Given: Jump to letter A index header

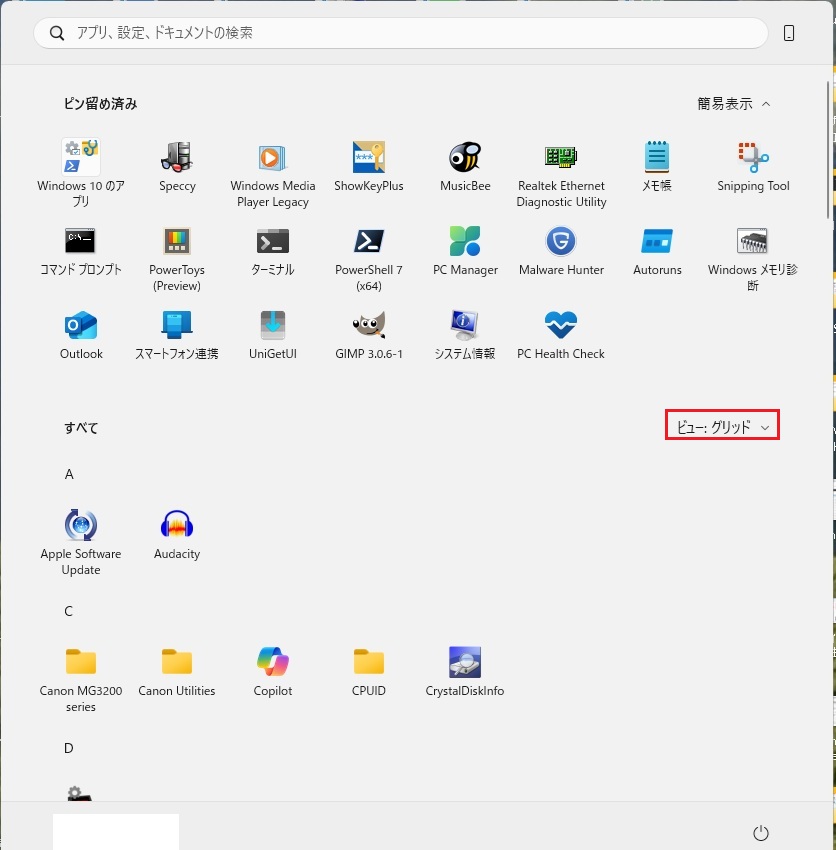Looking at the screenshot, I should (x=69, y=474).
